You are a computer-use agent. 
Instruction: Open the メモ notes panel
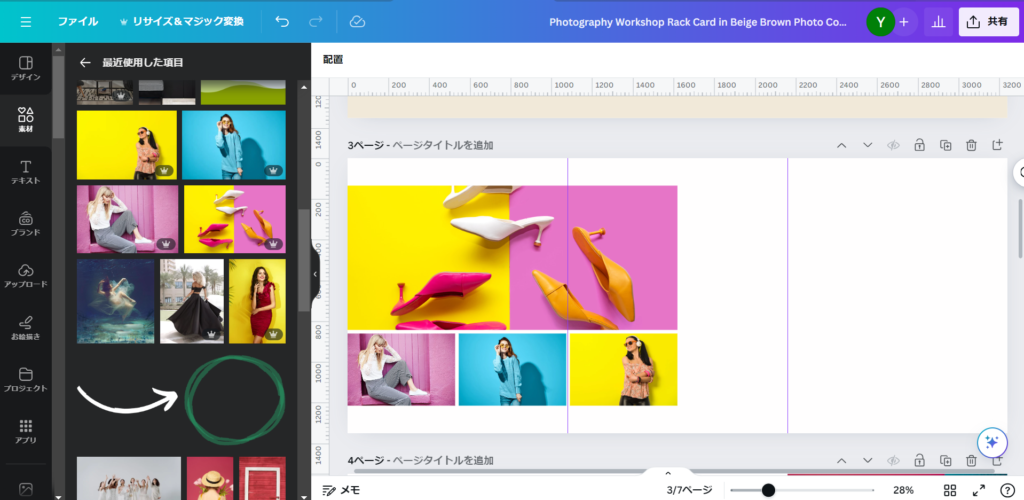tap(341, 490)
